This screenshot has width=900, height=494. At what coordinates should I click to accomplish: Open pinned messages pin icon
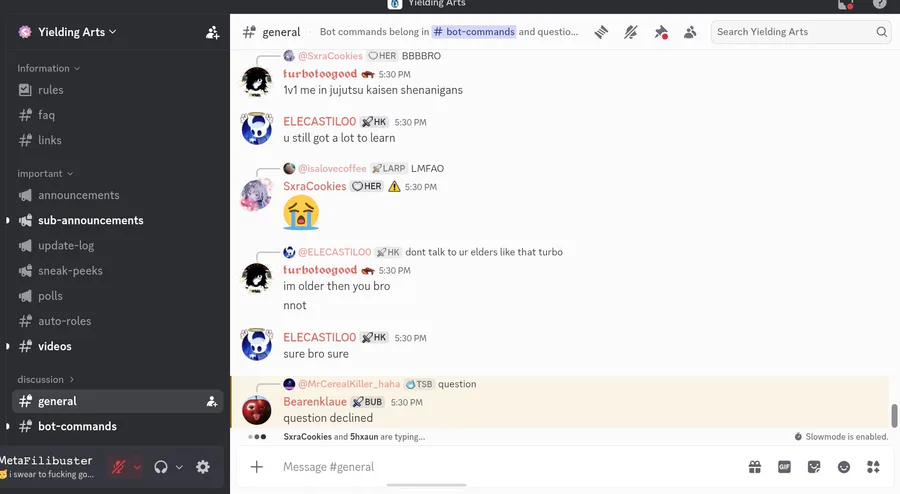pyautogui.click(x=661, y=32)
